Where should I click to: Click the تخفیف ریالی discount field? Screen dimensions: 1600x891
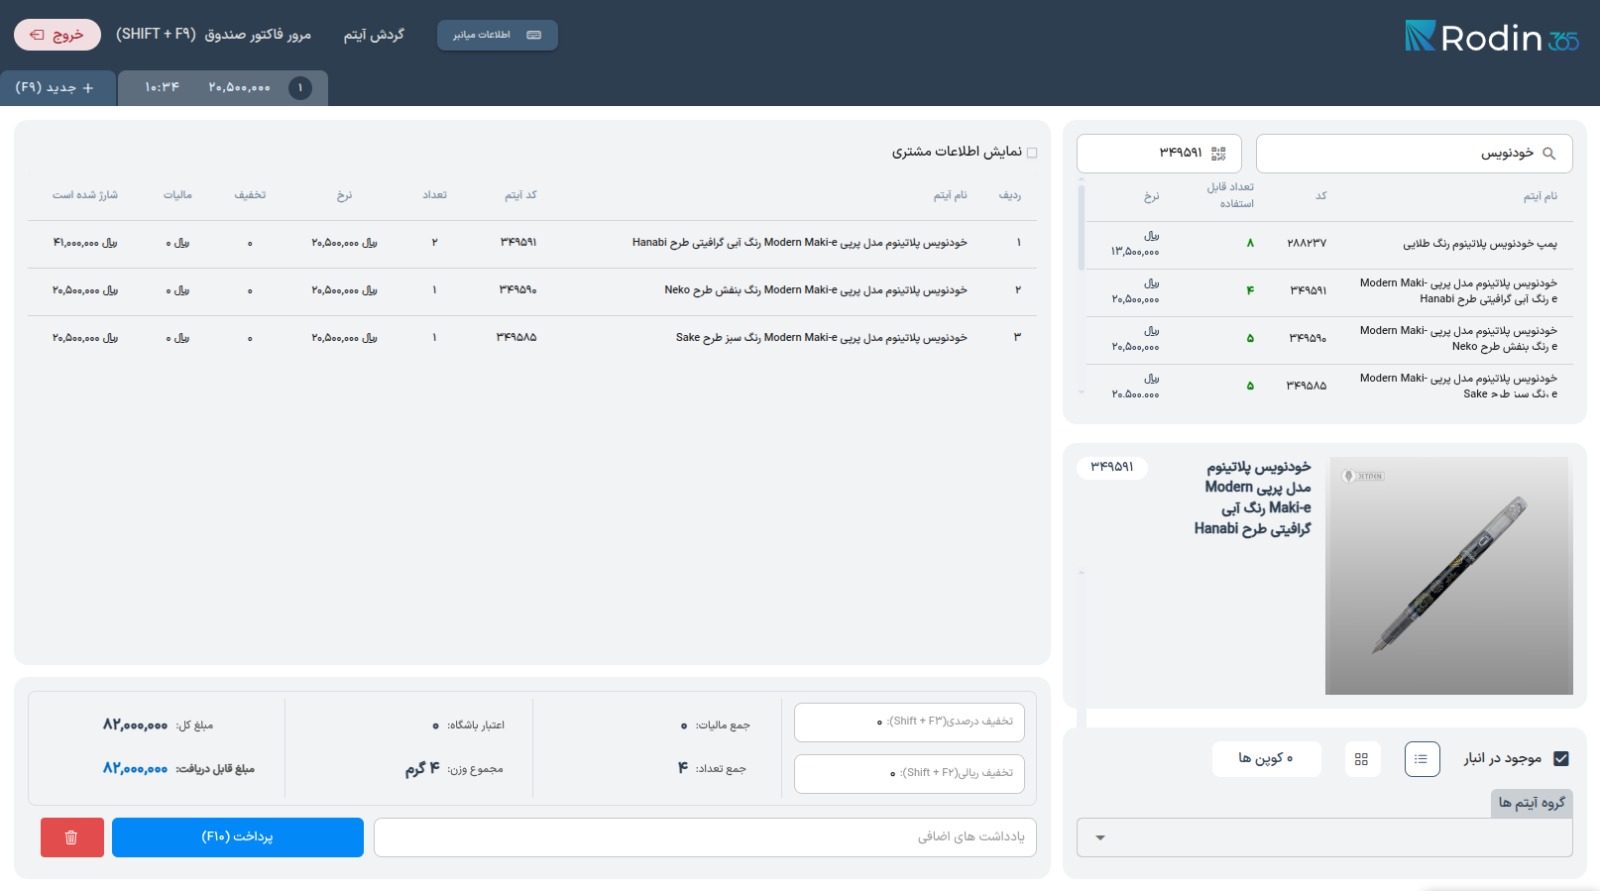point(909,773)
